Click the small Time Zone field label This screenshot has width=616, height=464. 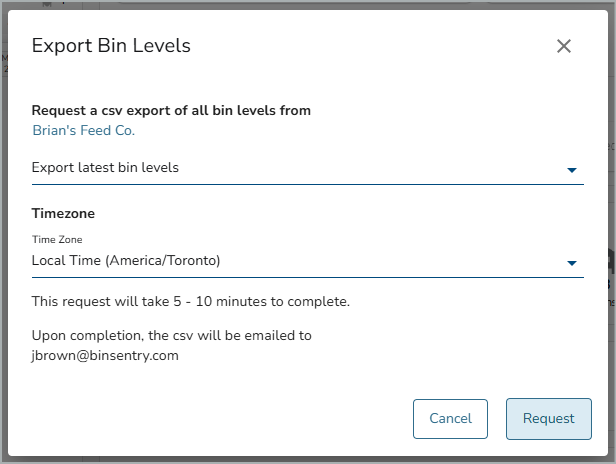57,239
